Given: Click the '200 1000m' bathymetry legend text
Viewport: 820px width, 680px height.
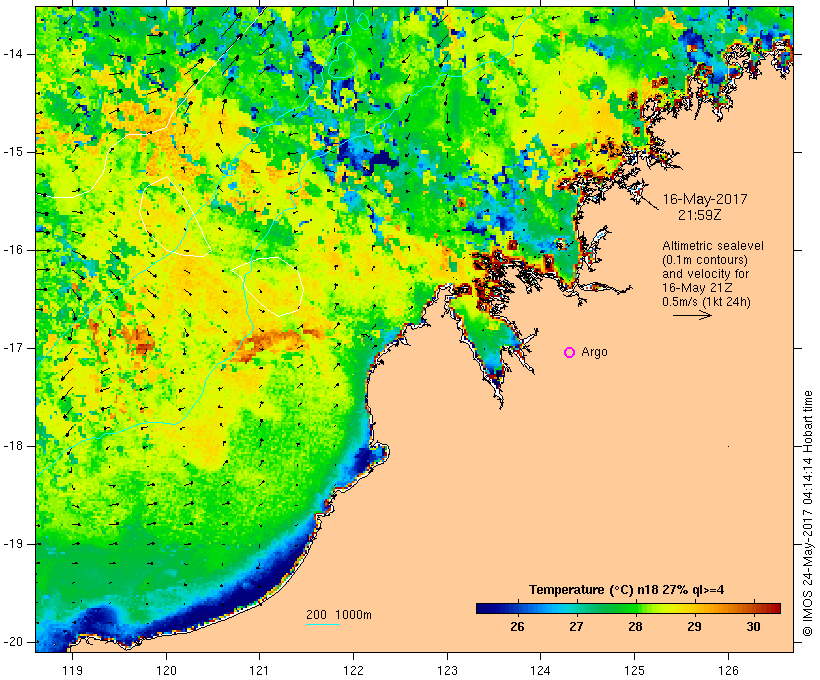Looking at the screenshot, I should (339, 615).
